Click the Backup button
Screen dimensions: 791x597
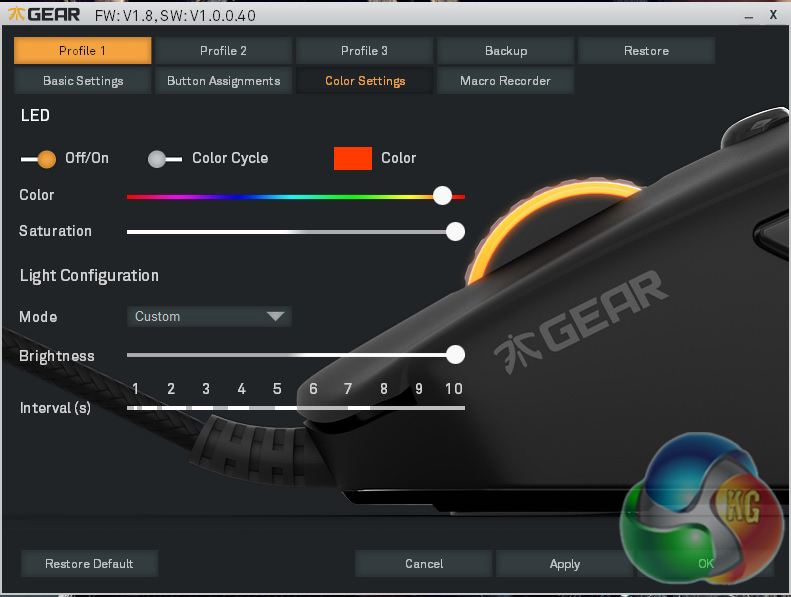tap(505, 50)
